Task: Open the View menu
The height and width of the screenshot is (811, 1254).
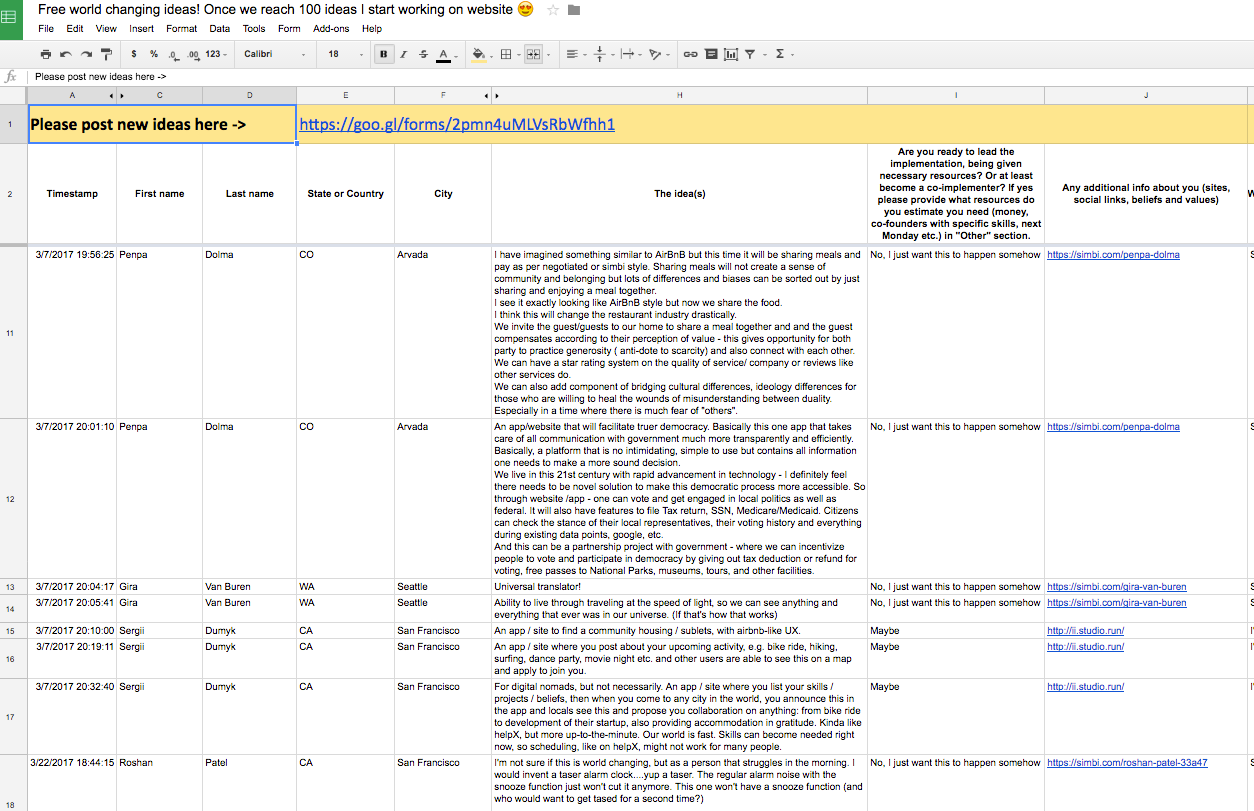Action: [106, 29]
